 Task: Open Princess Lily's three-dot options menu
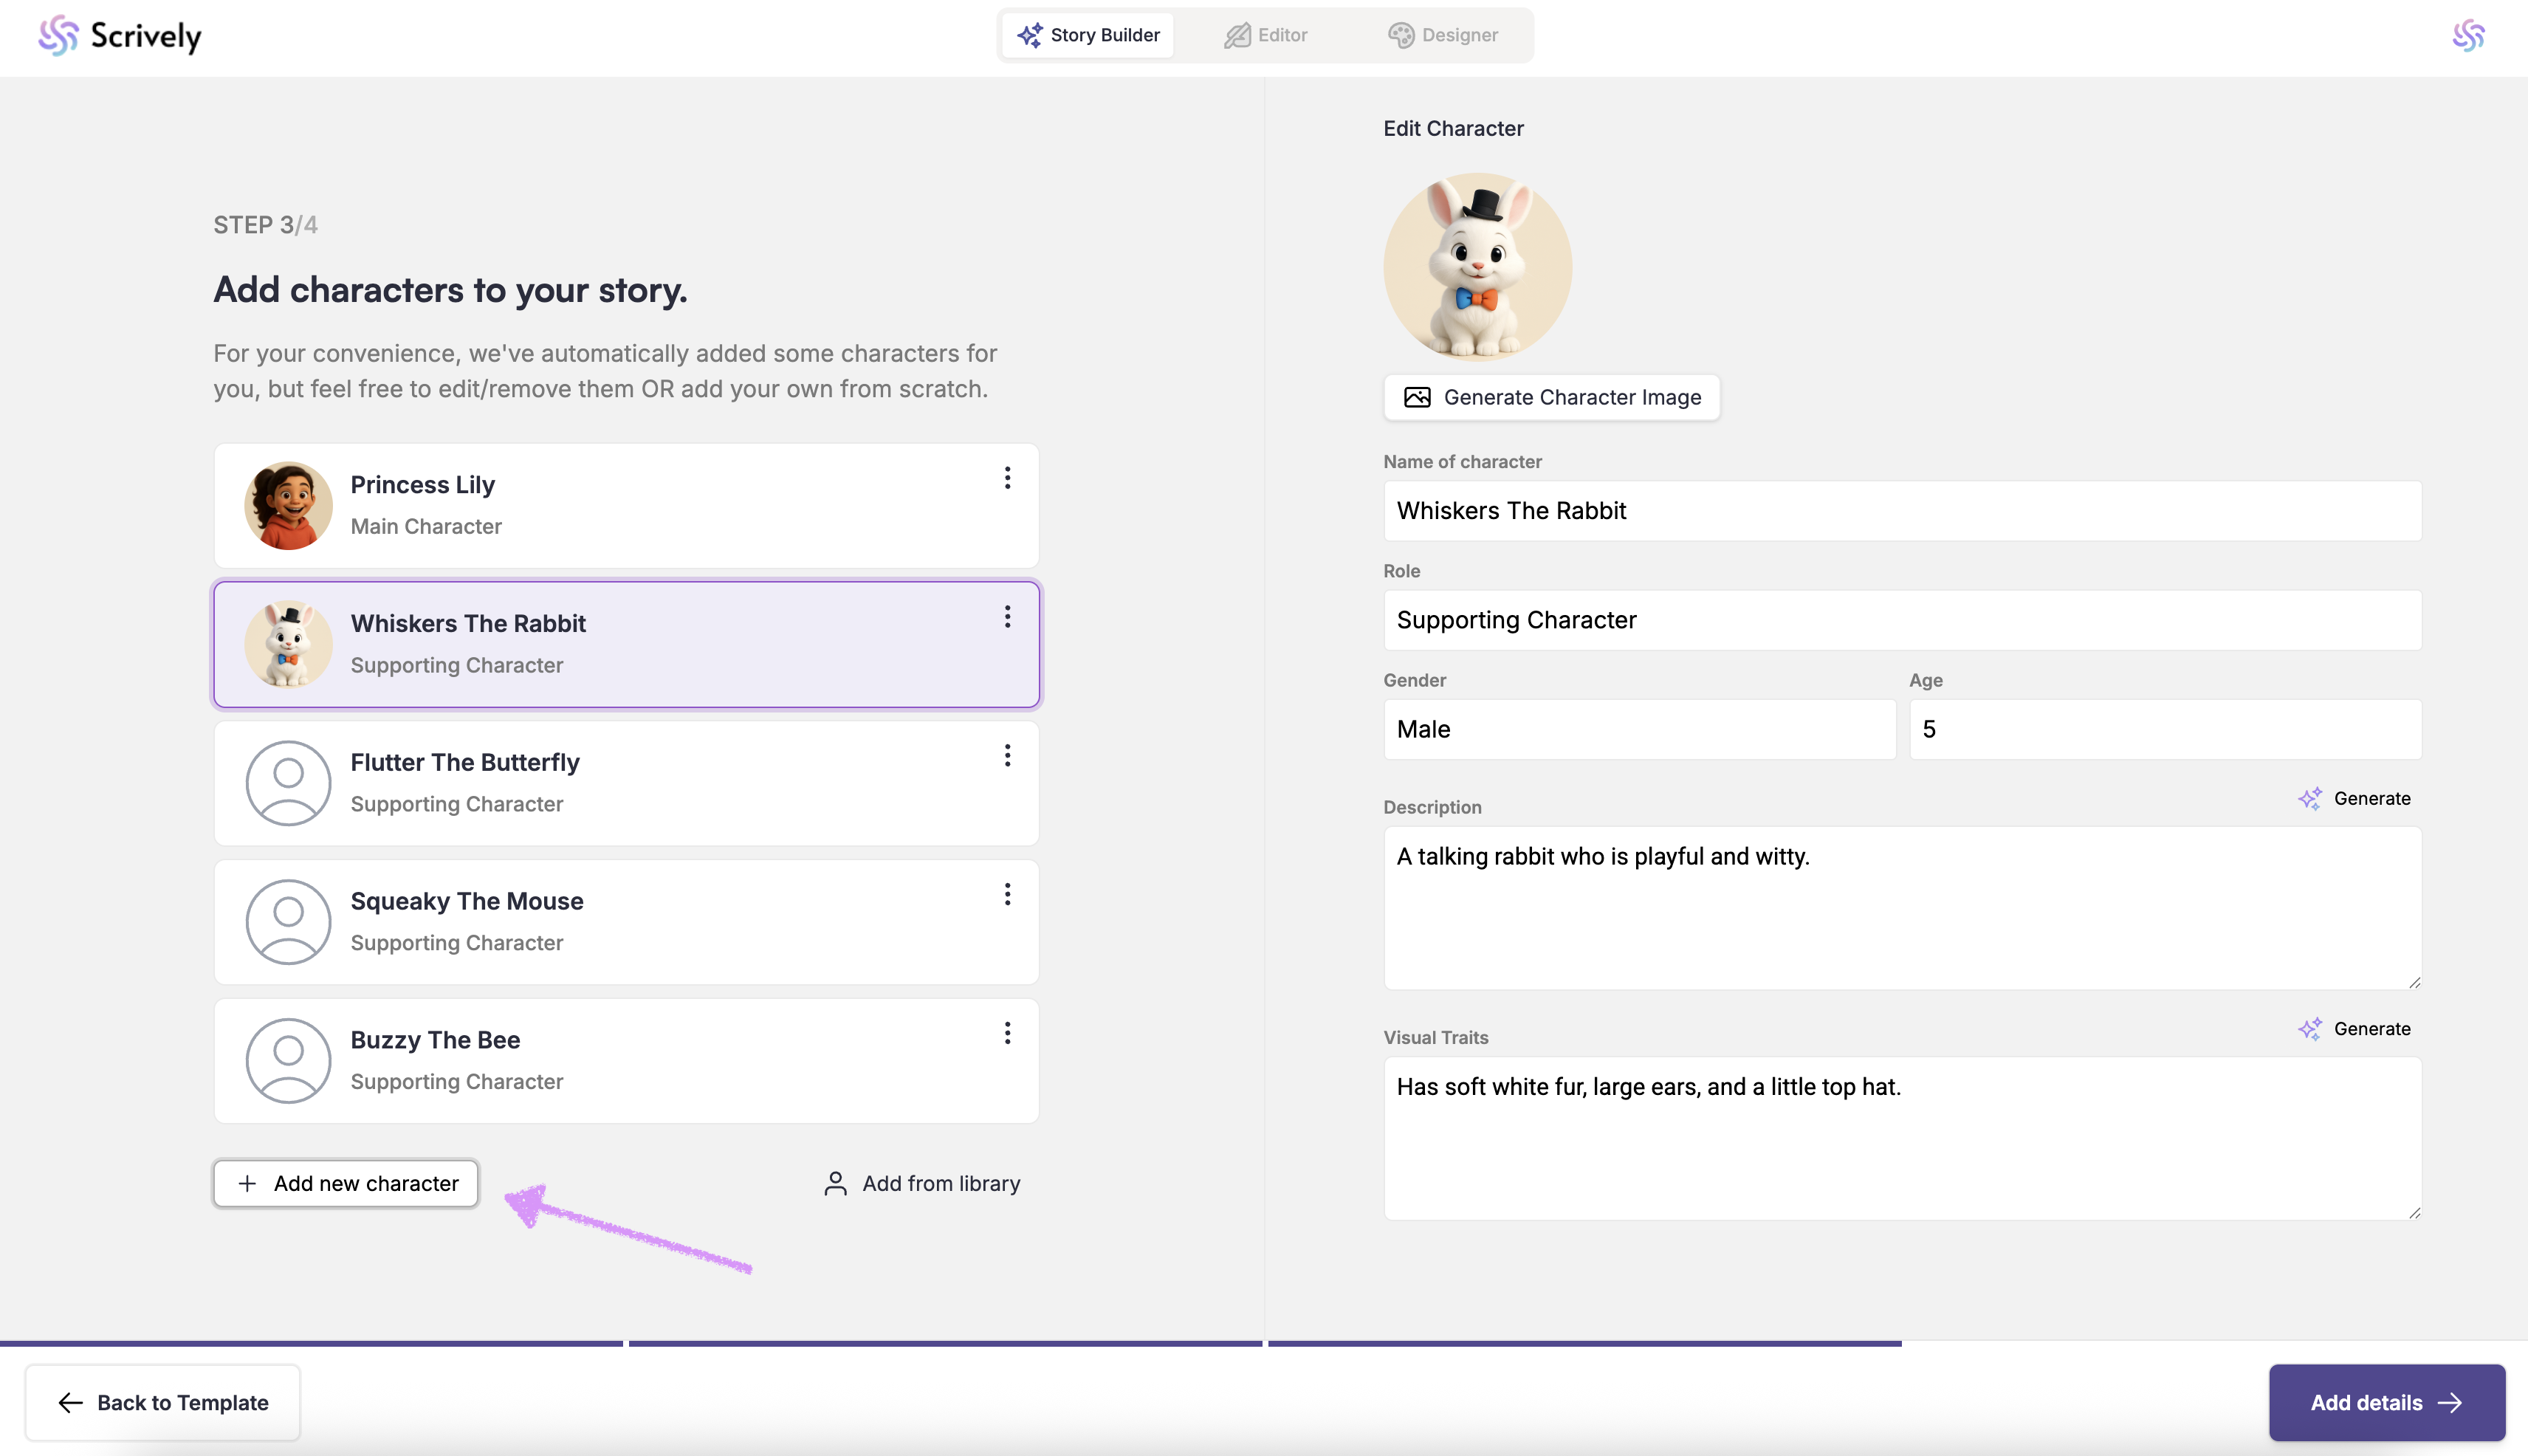(1007, 478)
